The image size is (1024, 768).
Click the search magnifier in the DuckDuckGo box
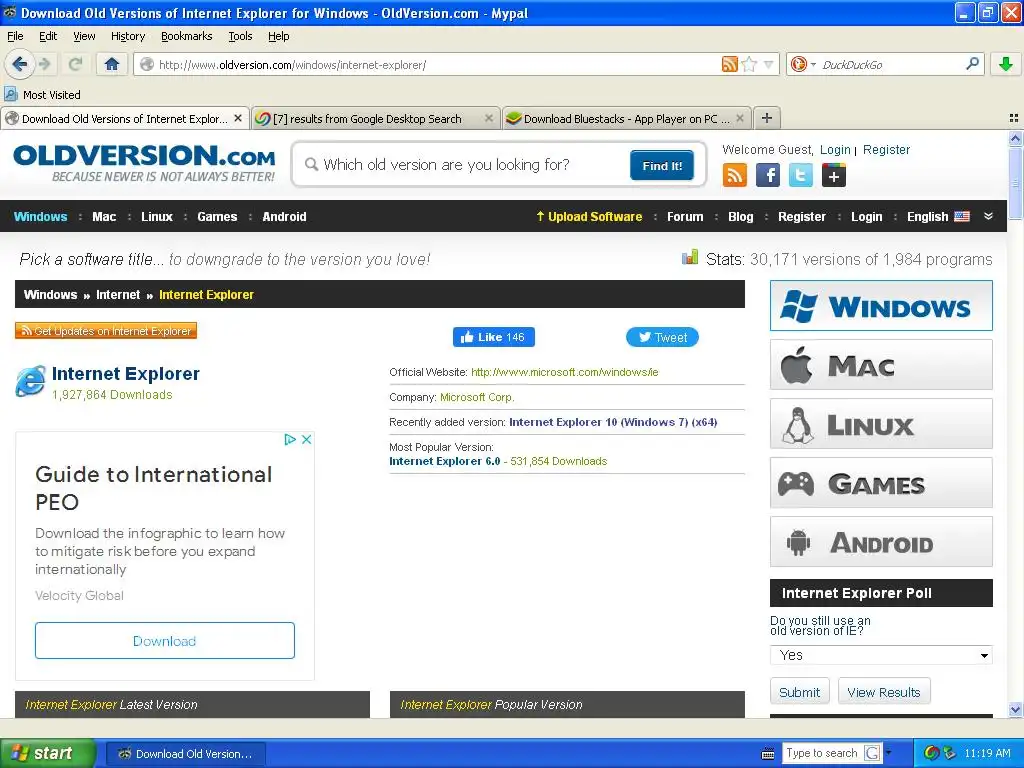972,64
